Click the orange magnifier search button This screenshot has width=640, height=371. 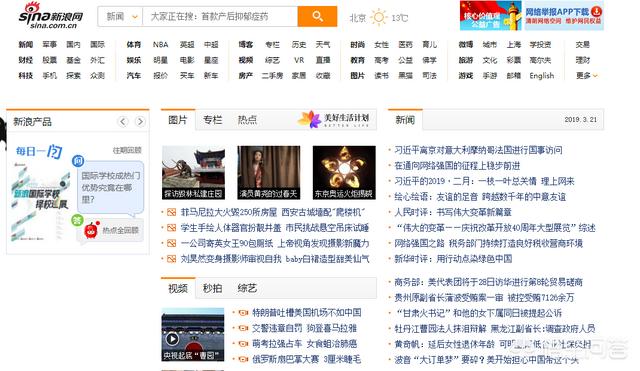click(317, 16)
